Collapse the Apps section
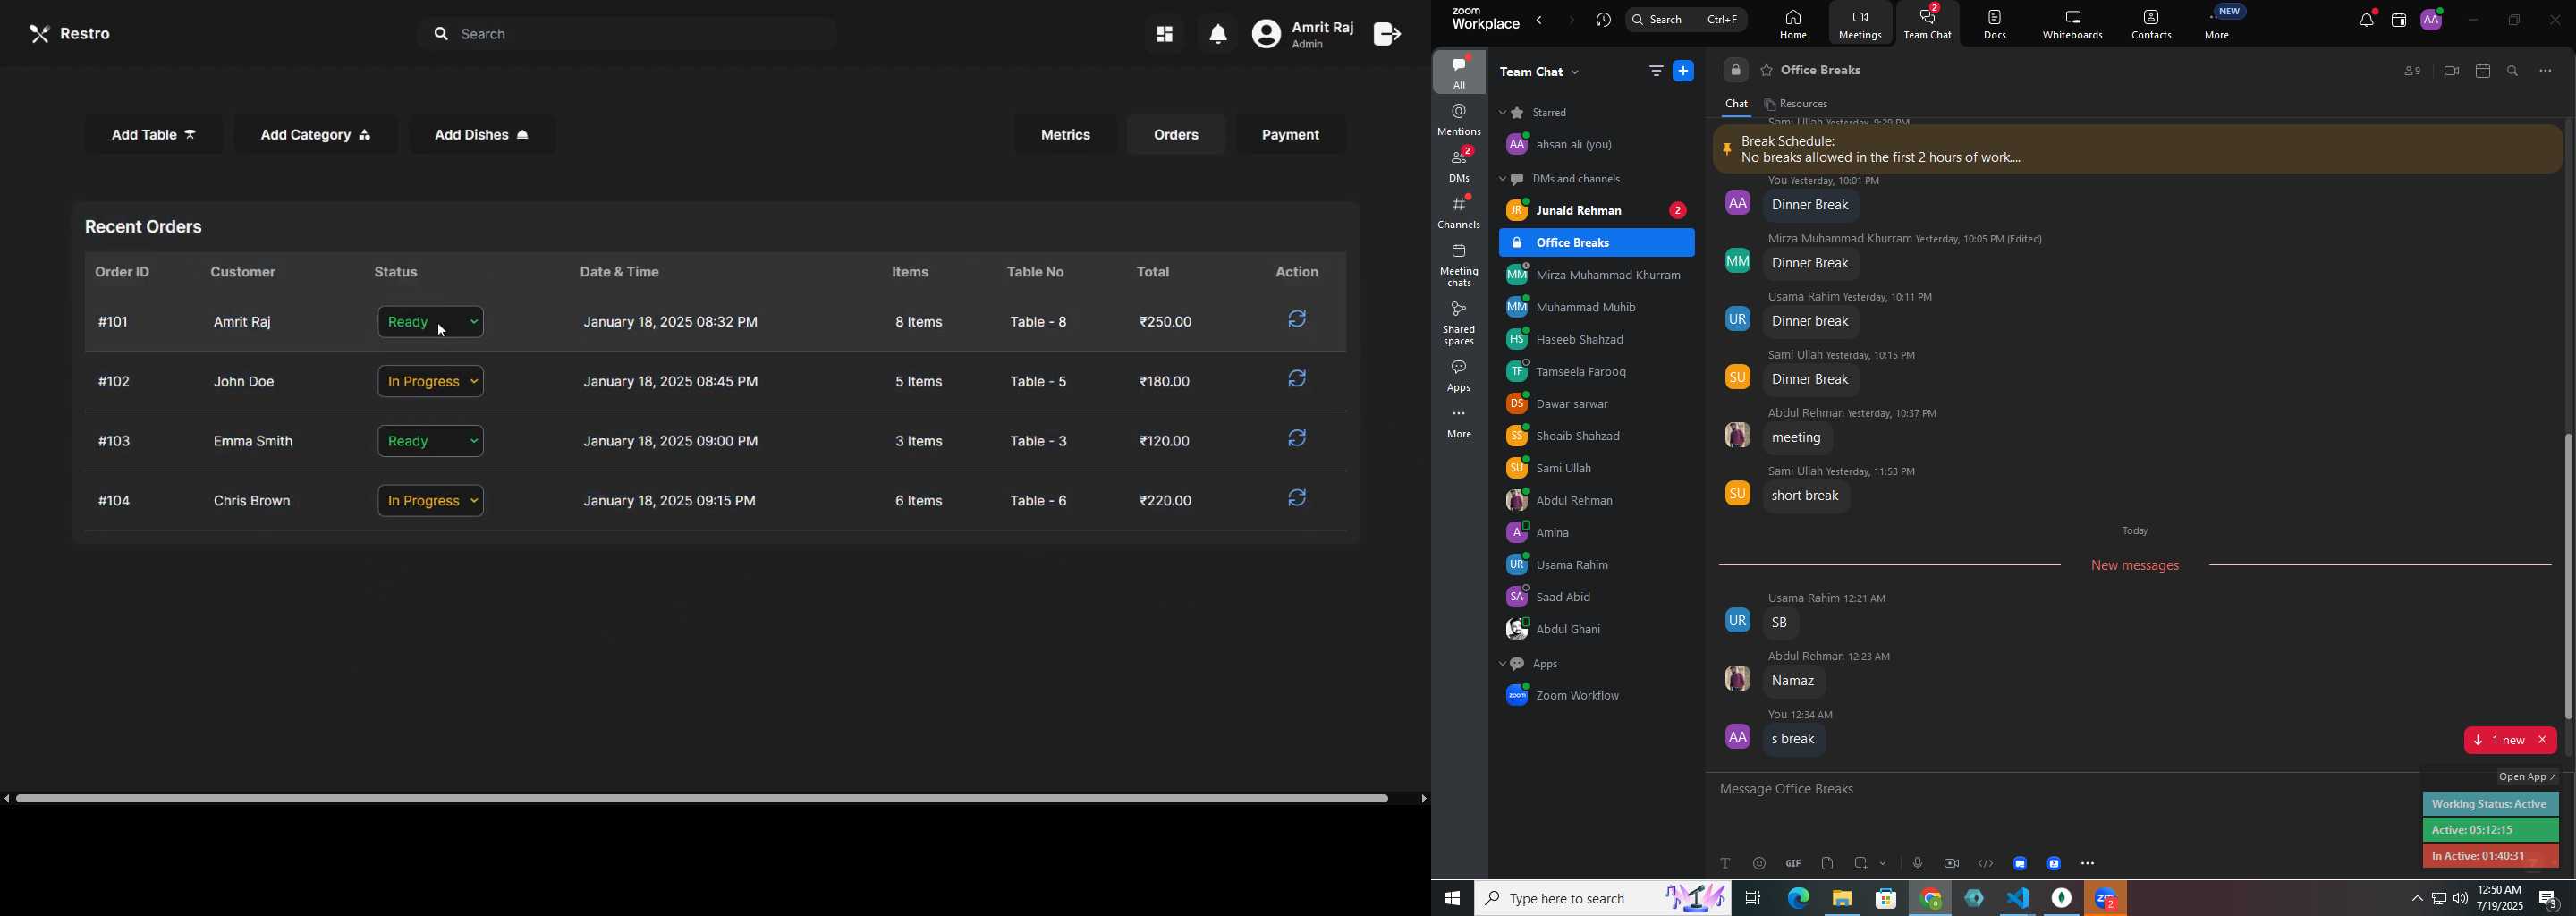Screen dimensions: 2576x916 click(1503, 665)
